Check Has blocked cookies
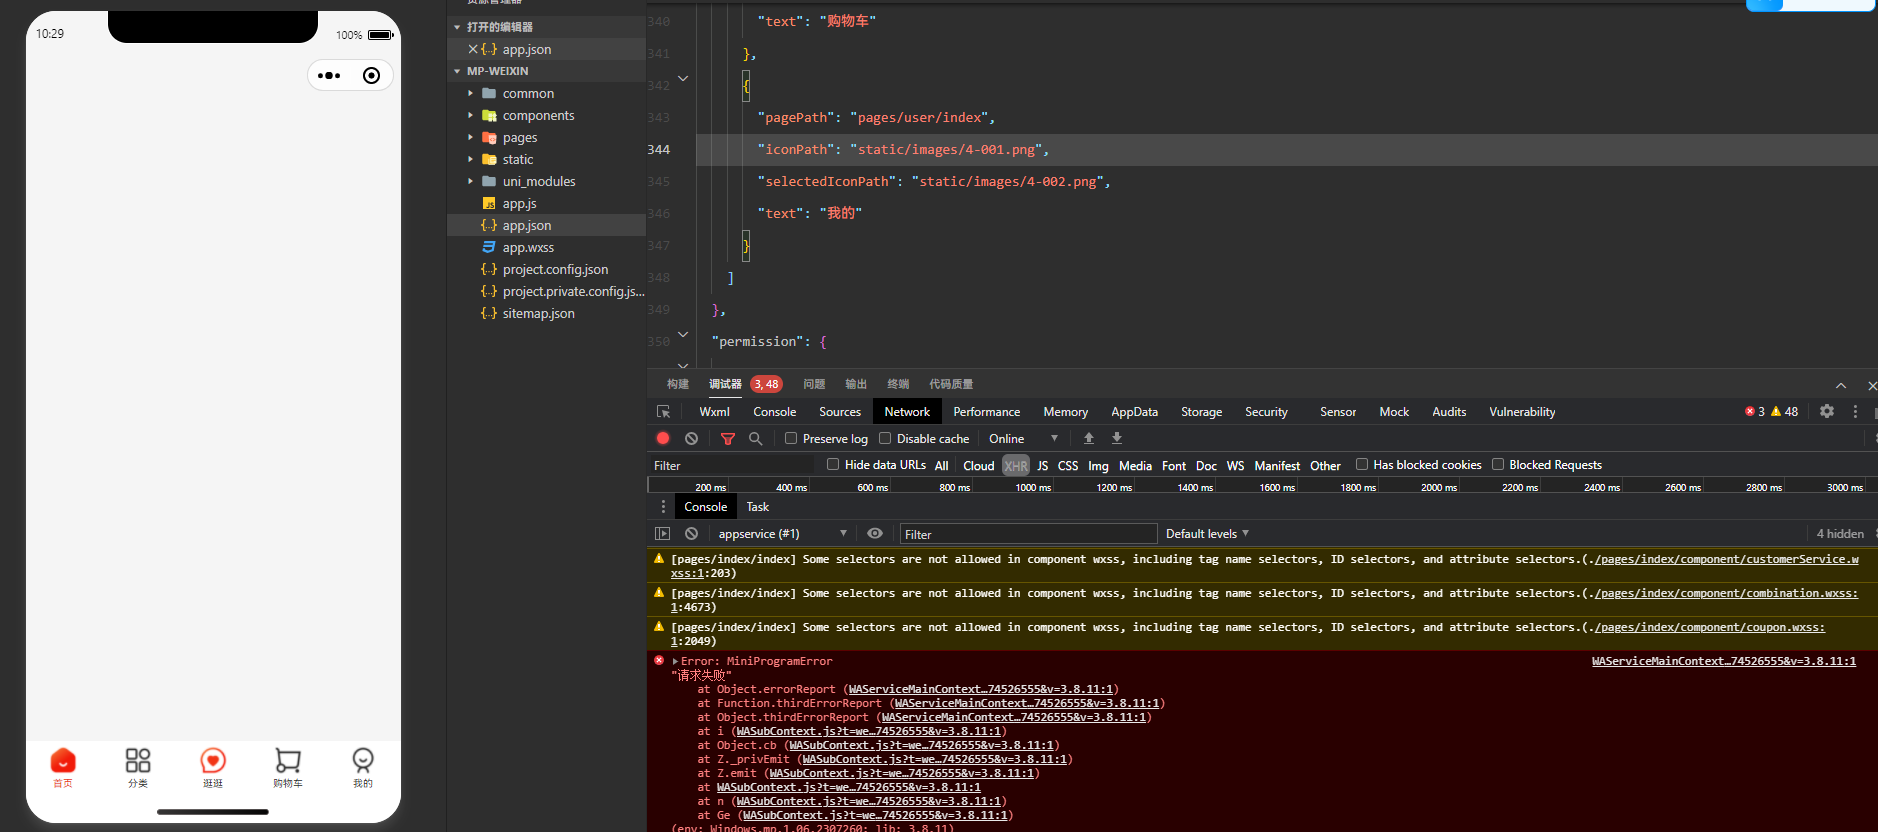Screen dimensions: 1878x832 click(x=1362, y=464)
